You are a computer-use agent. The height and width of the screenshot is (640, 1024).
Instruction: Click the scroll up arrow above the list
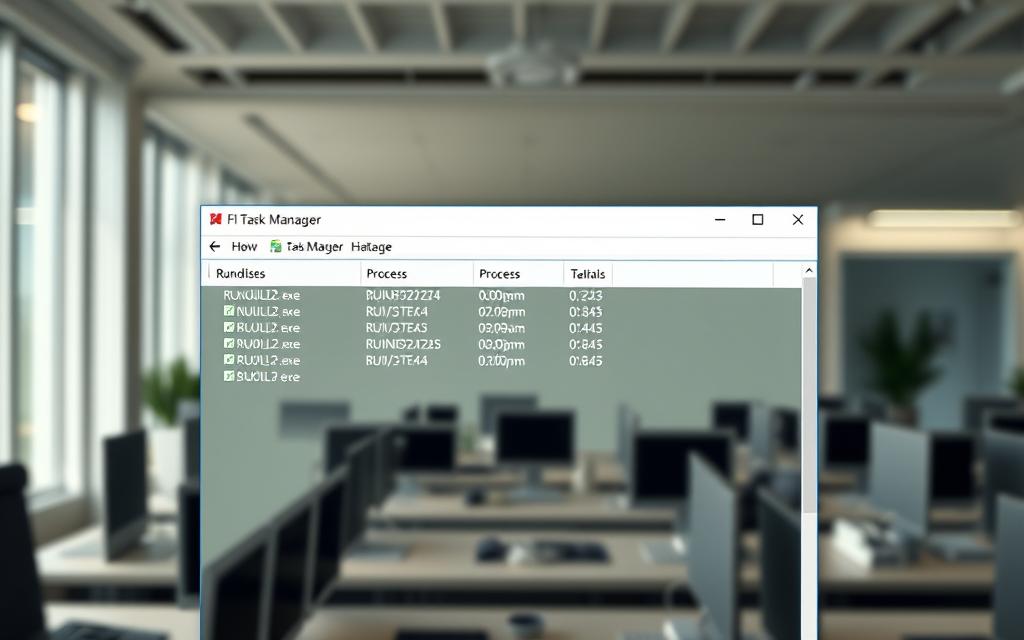coord(809,271)
